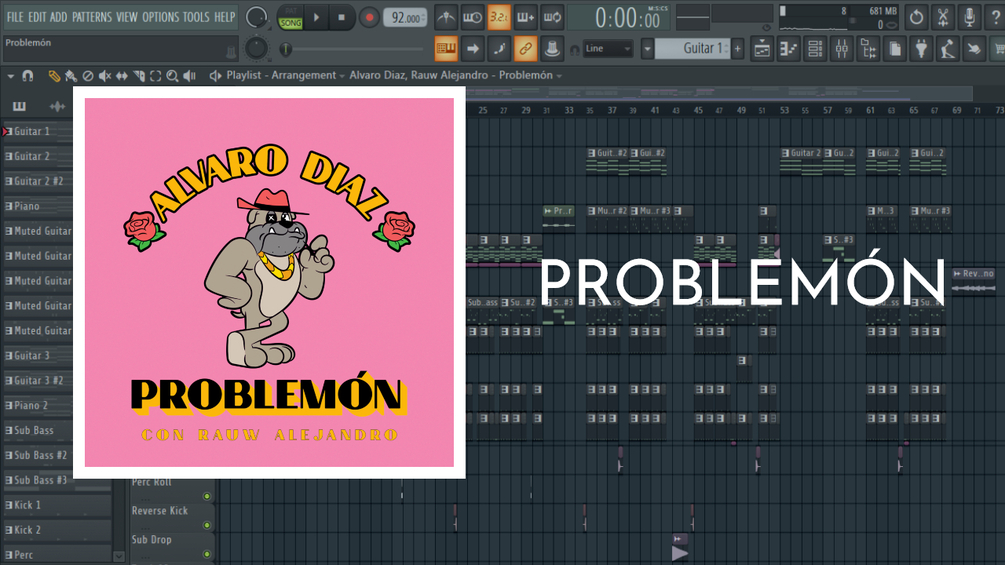Click the scissors audio editor icon
Image resolution: width=1005 pixels, height=565 pixels.
(943, 17)
